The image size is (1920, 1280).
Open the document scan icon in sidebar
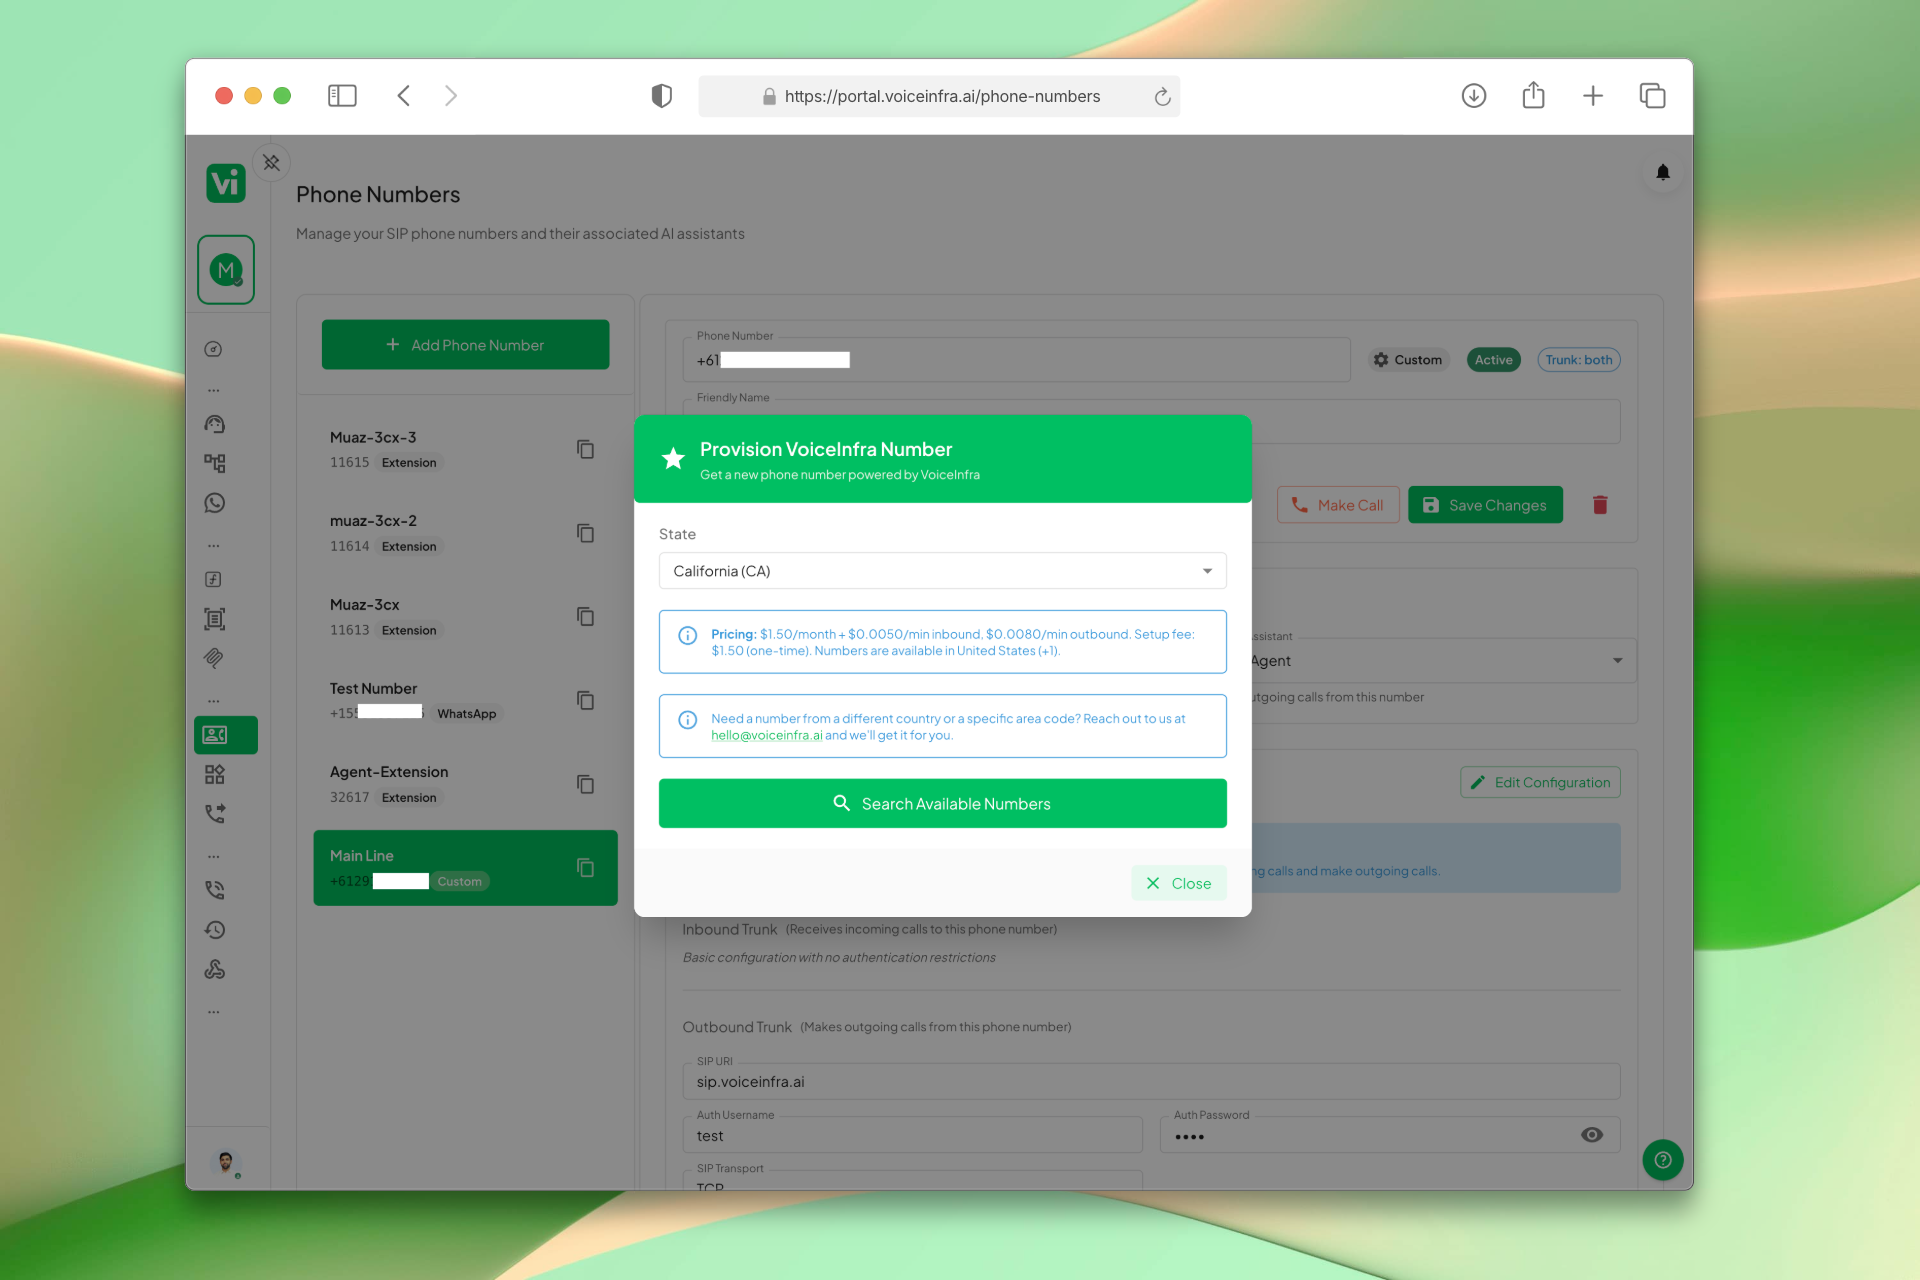[215, 619]
